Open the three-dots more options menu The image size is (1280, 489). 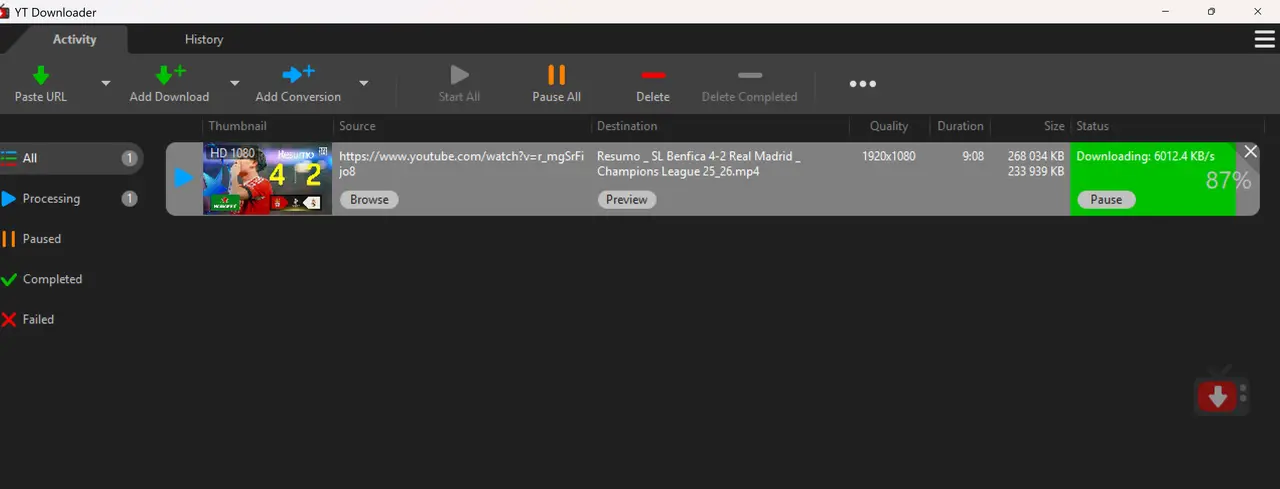pos(862,84)
